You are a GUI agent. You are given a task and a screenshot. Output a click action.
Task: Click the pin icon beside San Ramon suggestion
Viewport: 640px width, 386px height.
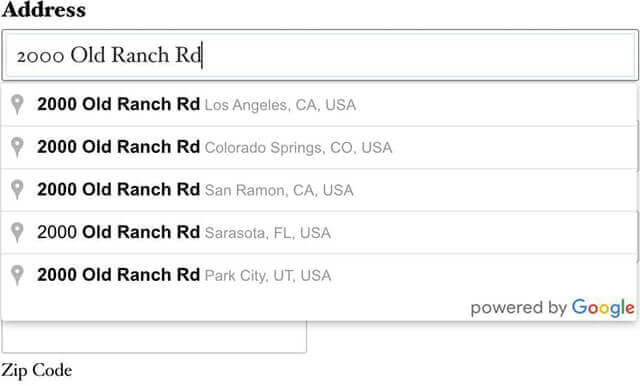point(17,190)
